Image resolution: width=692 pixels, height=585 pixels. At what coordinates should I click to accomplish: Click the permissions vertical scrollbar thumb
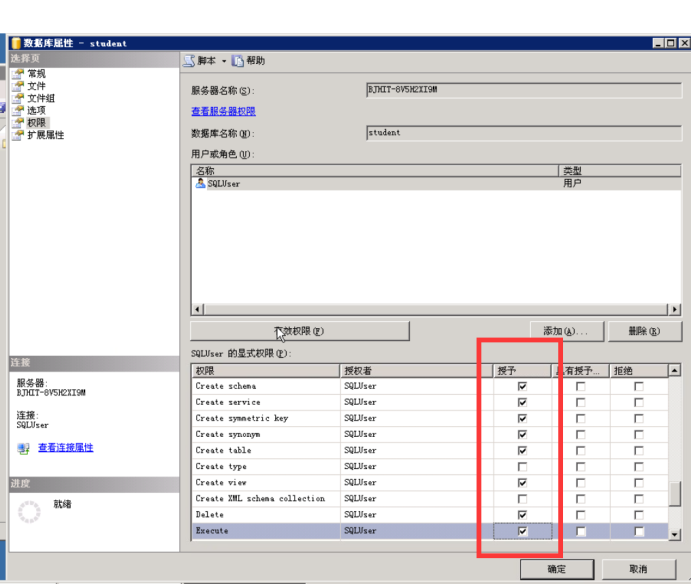click(674, 495)
